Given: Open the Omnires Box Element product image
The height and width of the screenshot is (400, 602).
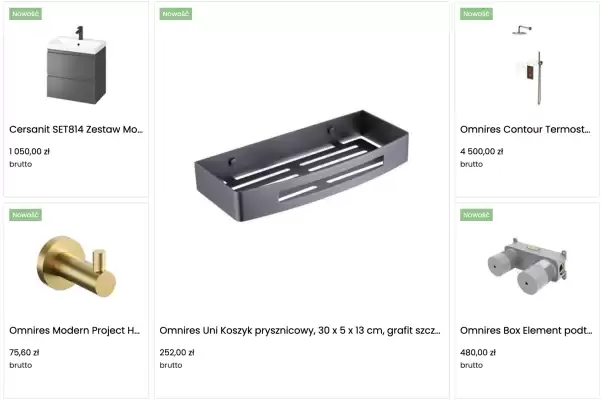Looking at the screenshot, I should click(525, 267).
